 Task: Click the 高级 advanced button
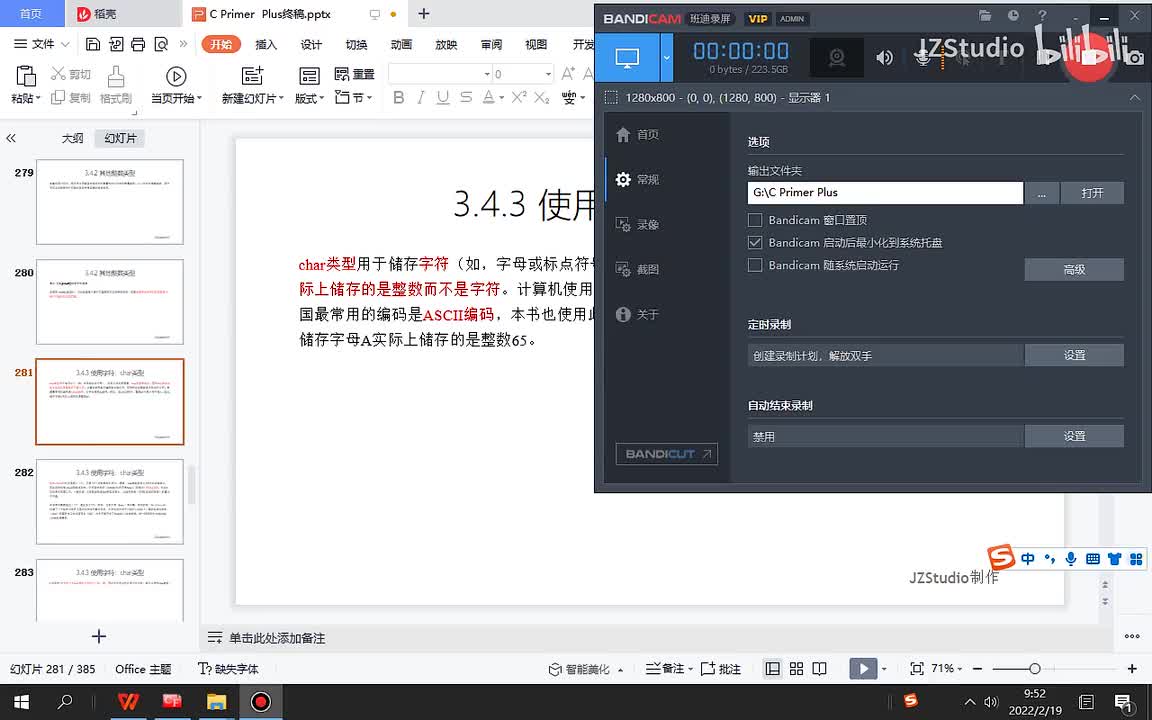point(1074,270)
